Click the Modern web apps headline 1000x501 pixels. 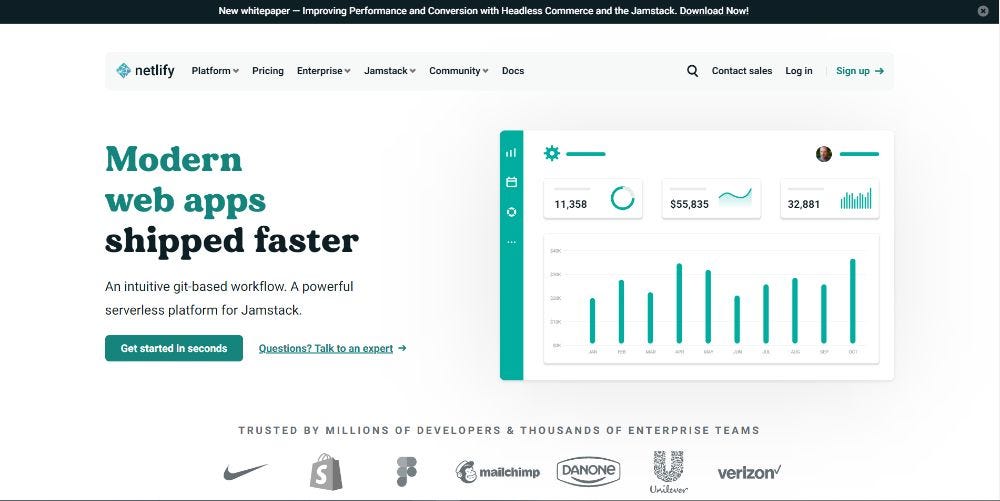click(x=185, y=180)
